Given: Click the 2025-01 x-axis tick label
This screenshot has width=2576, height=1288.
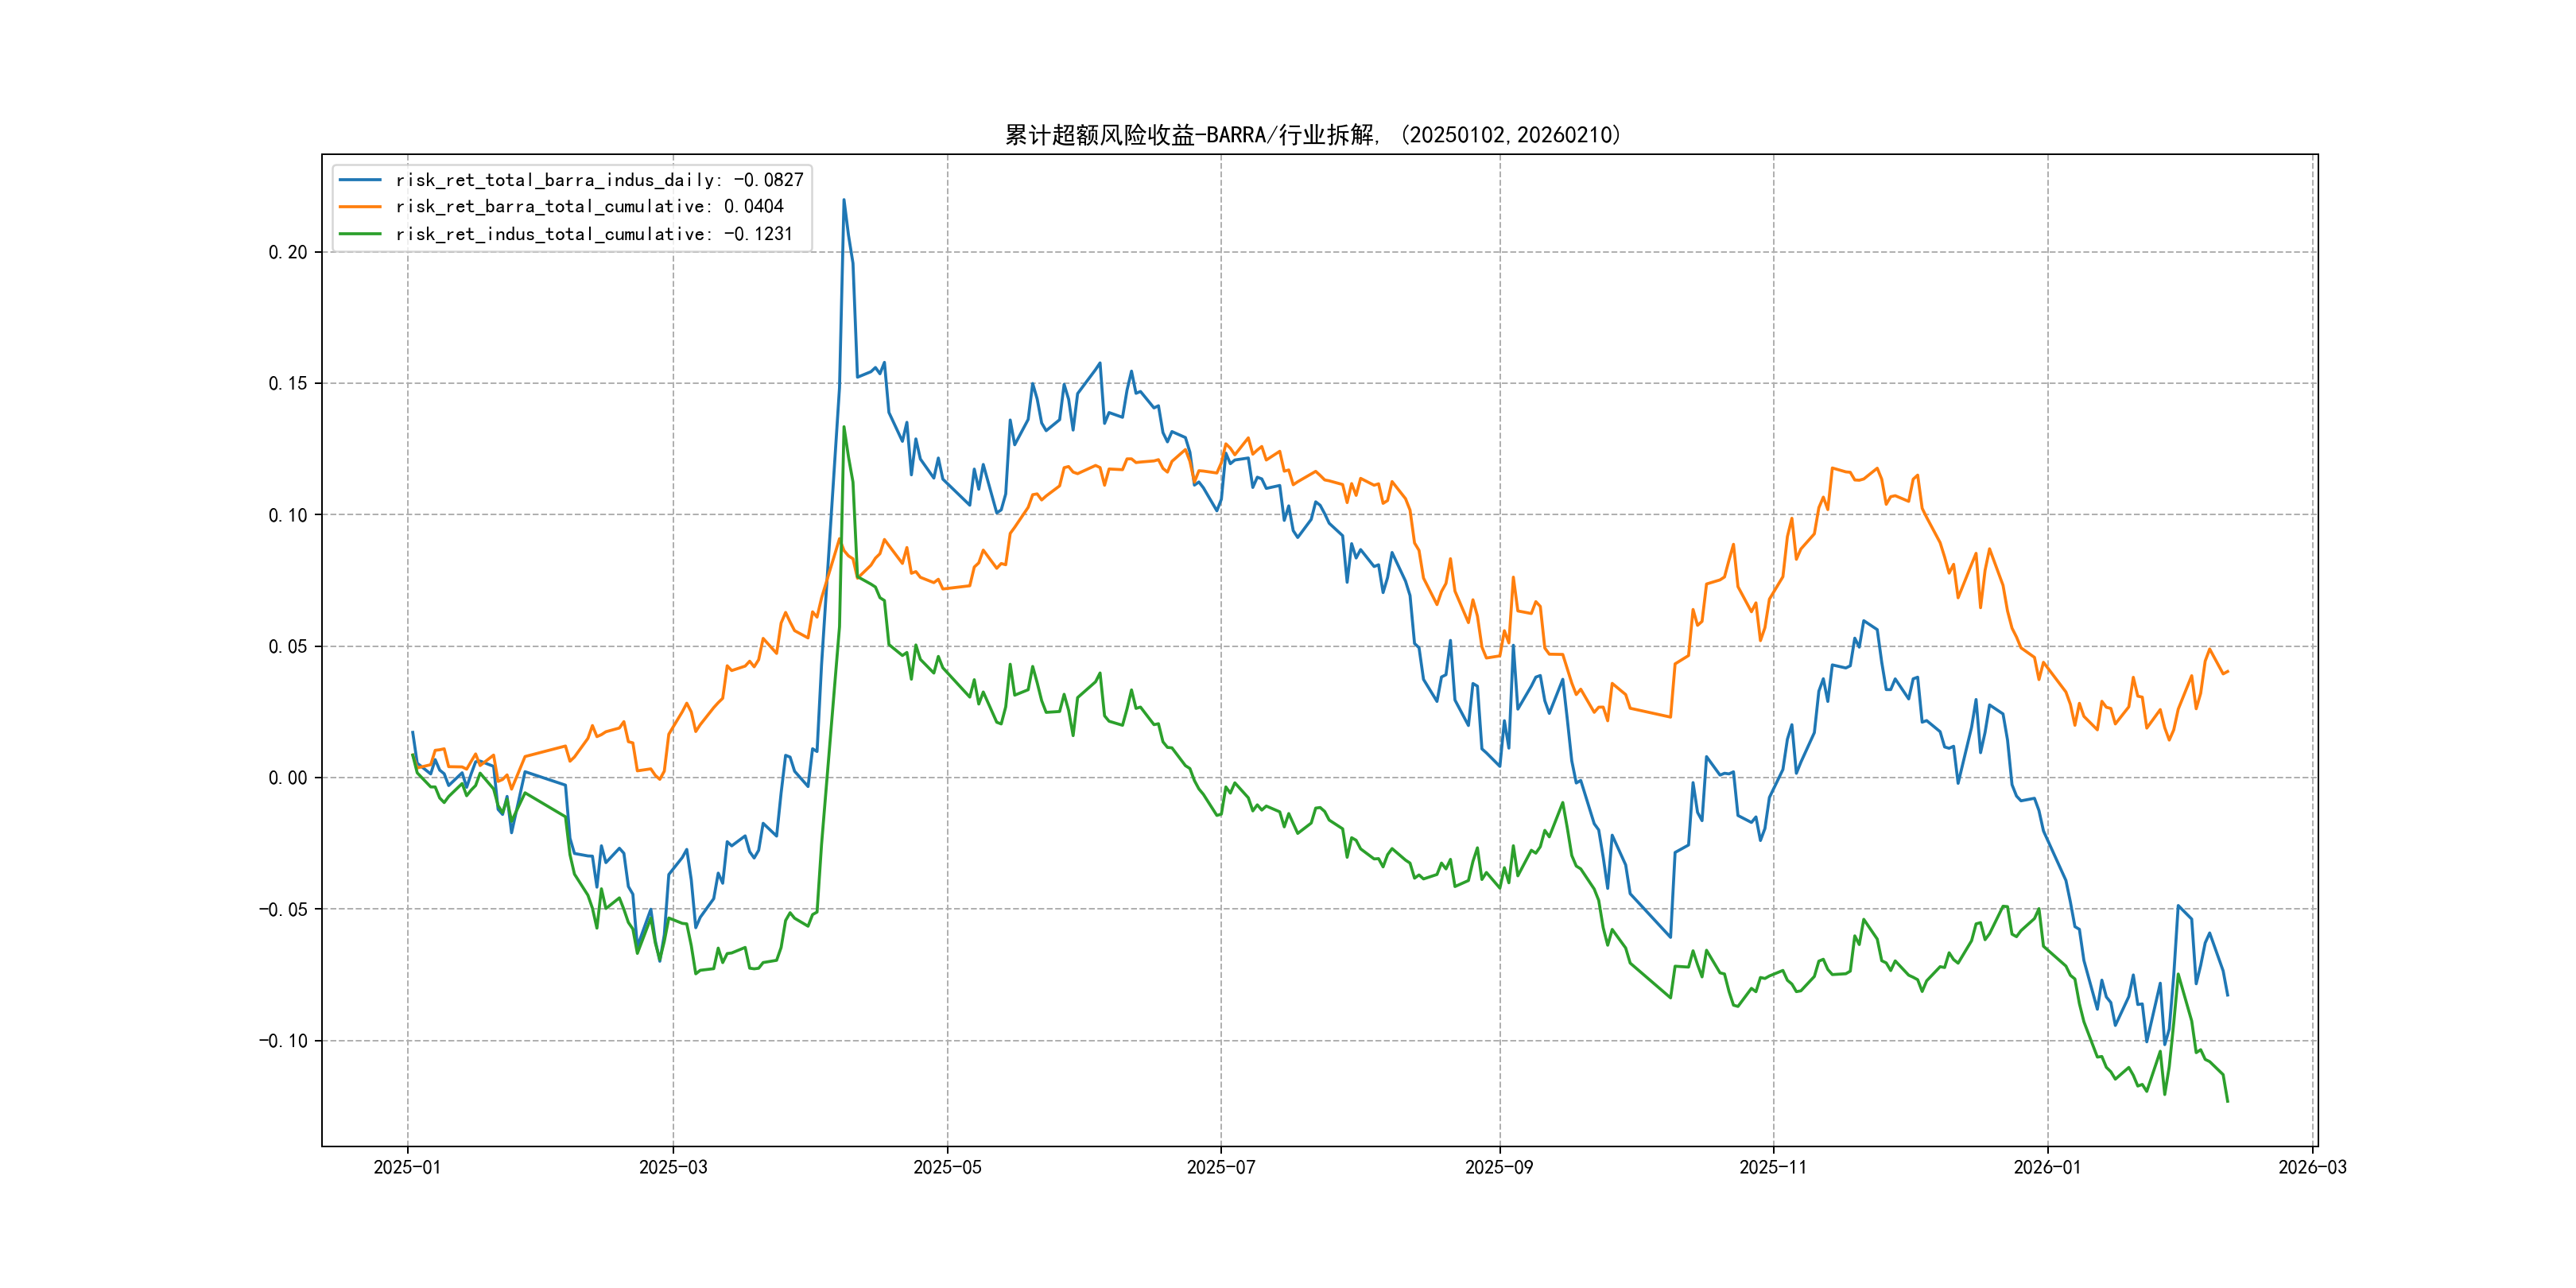Looking at the screenshot, I should point(407,1167).
